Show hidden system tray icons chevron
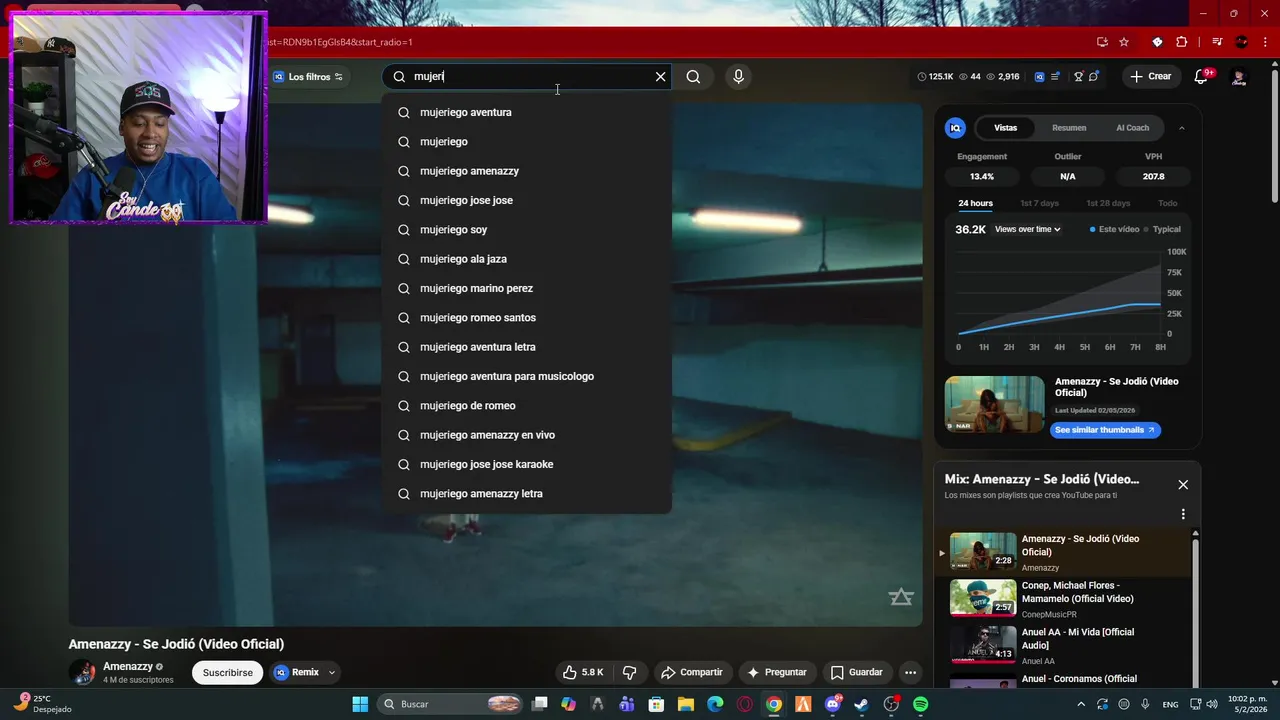Viewport: 1280px width, 720px height. point(1081,704)
